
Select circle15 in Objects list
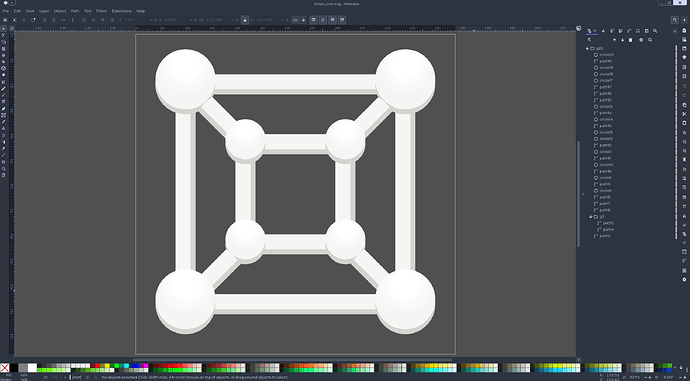click(x=606, y=106)
